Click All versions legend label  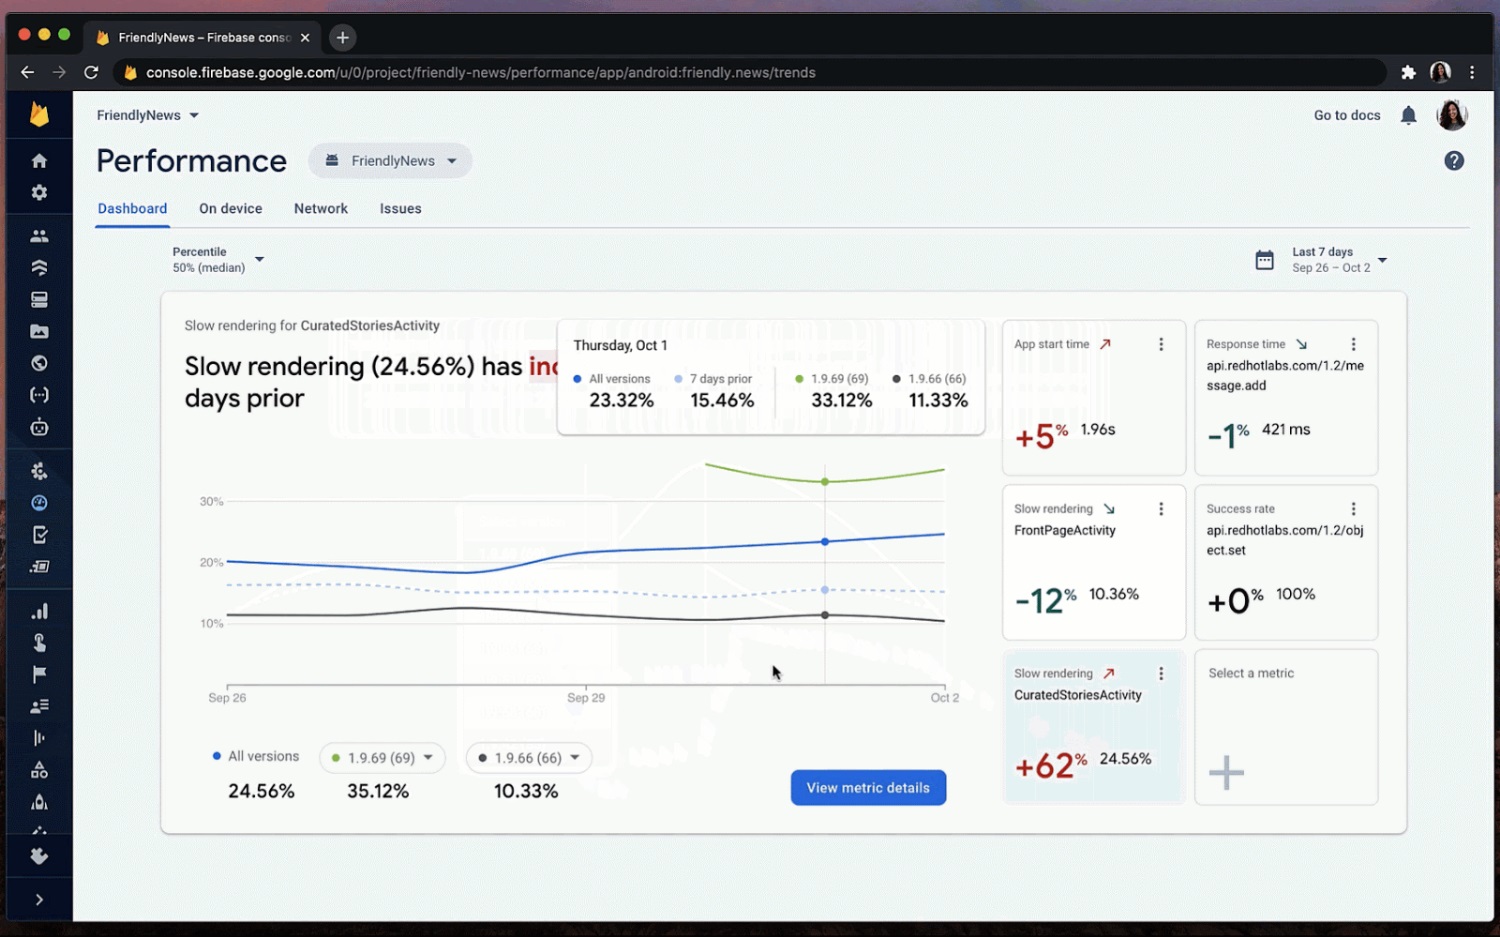coord(263,756)
